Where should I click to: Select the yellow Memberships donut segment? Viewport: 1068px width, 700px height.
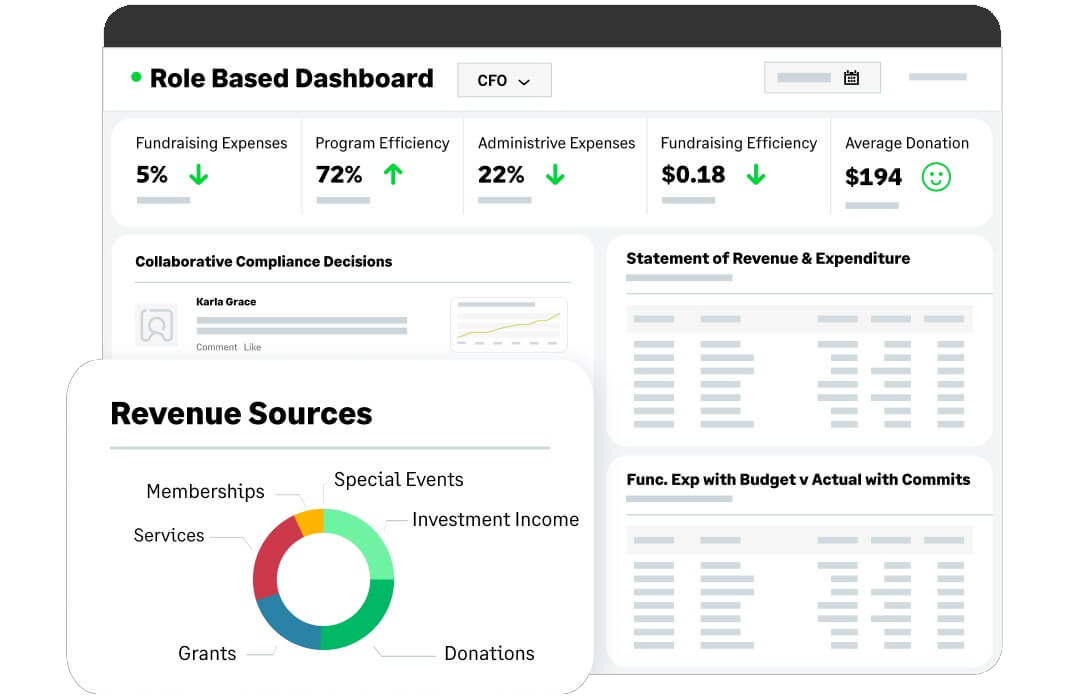(x=309, y=521)
